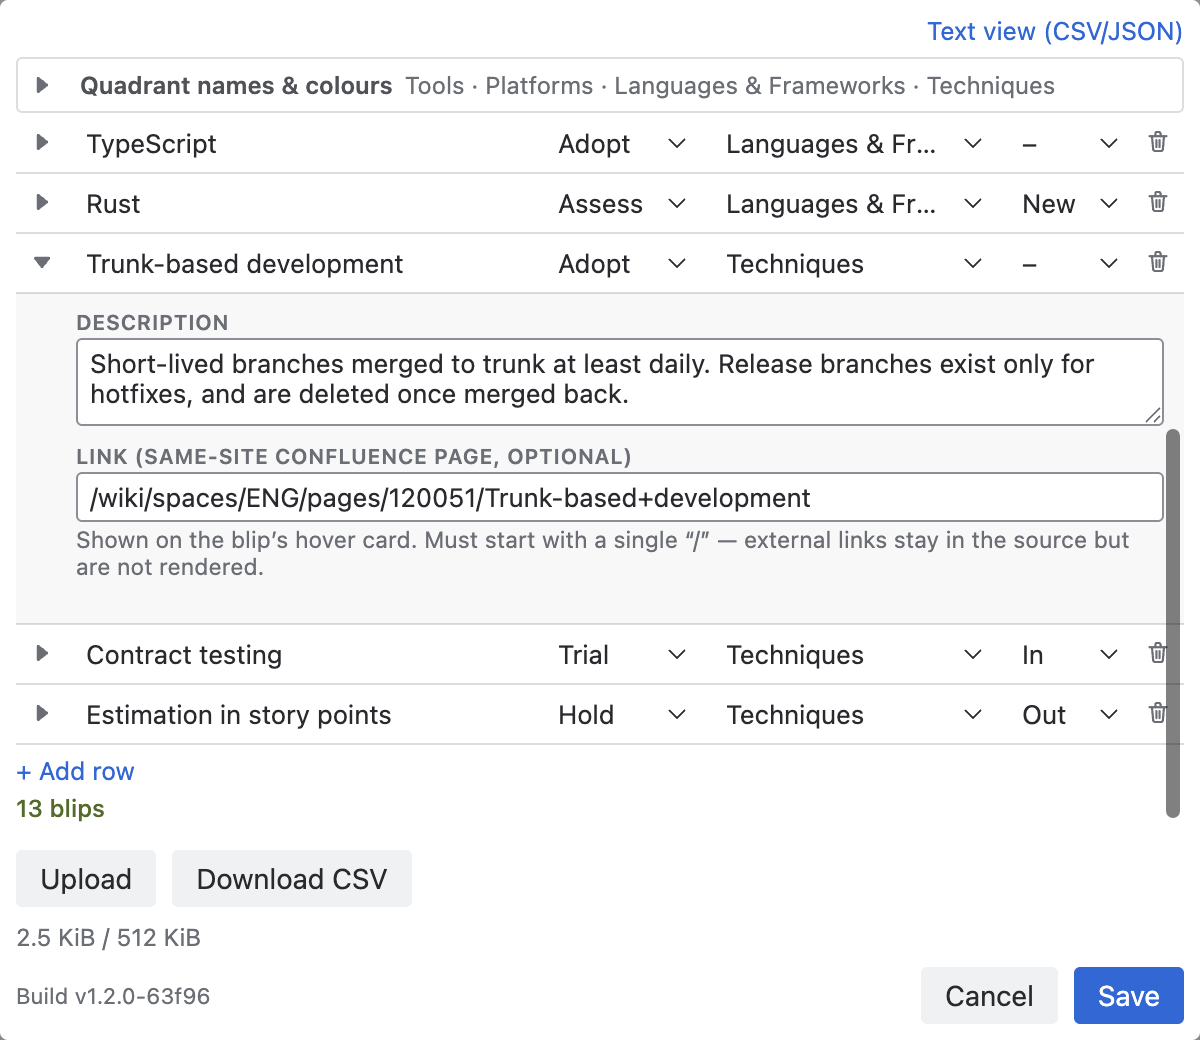1200x1040 pixels.
Task: Delete the Rust row
Action: point(1157,202)
